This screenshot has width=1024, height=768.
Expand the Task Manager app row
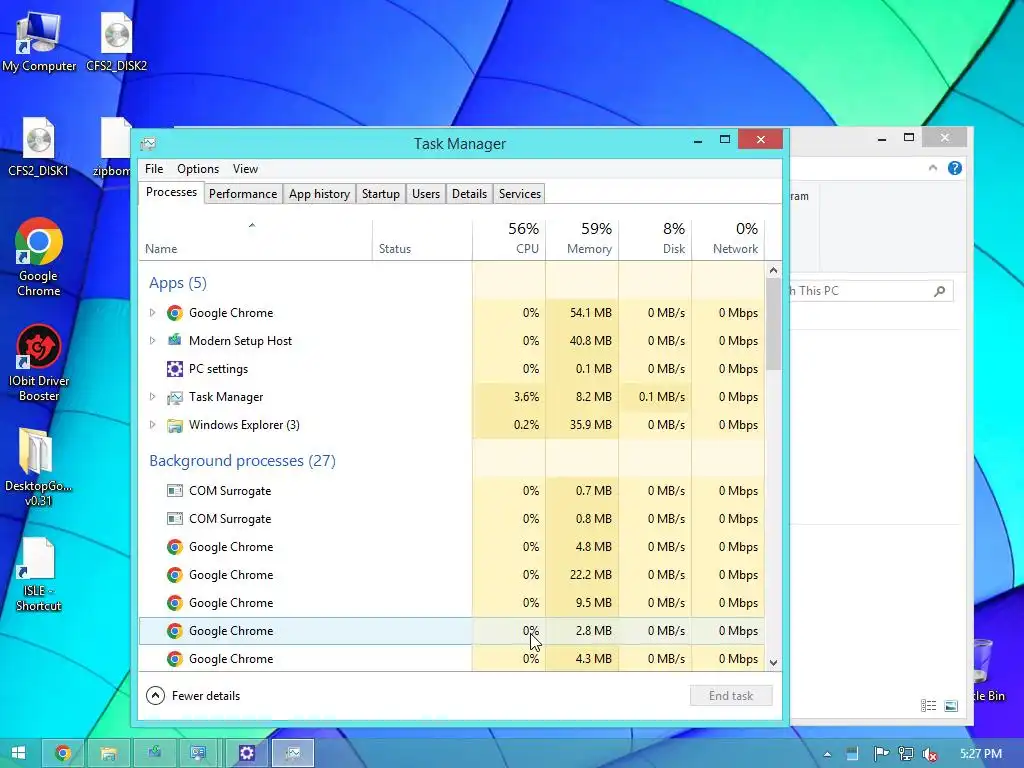pos(152,397)
